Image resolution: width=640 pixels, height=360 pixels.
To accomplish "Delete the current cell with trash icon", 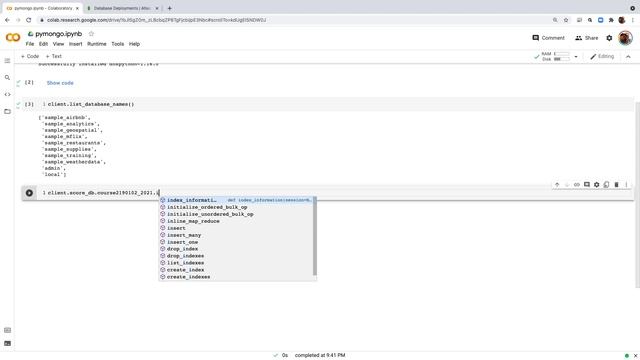I will pyautogui.click(x=616, y=185).
